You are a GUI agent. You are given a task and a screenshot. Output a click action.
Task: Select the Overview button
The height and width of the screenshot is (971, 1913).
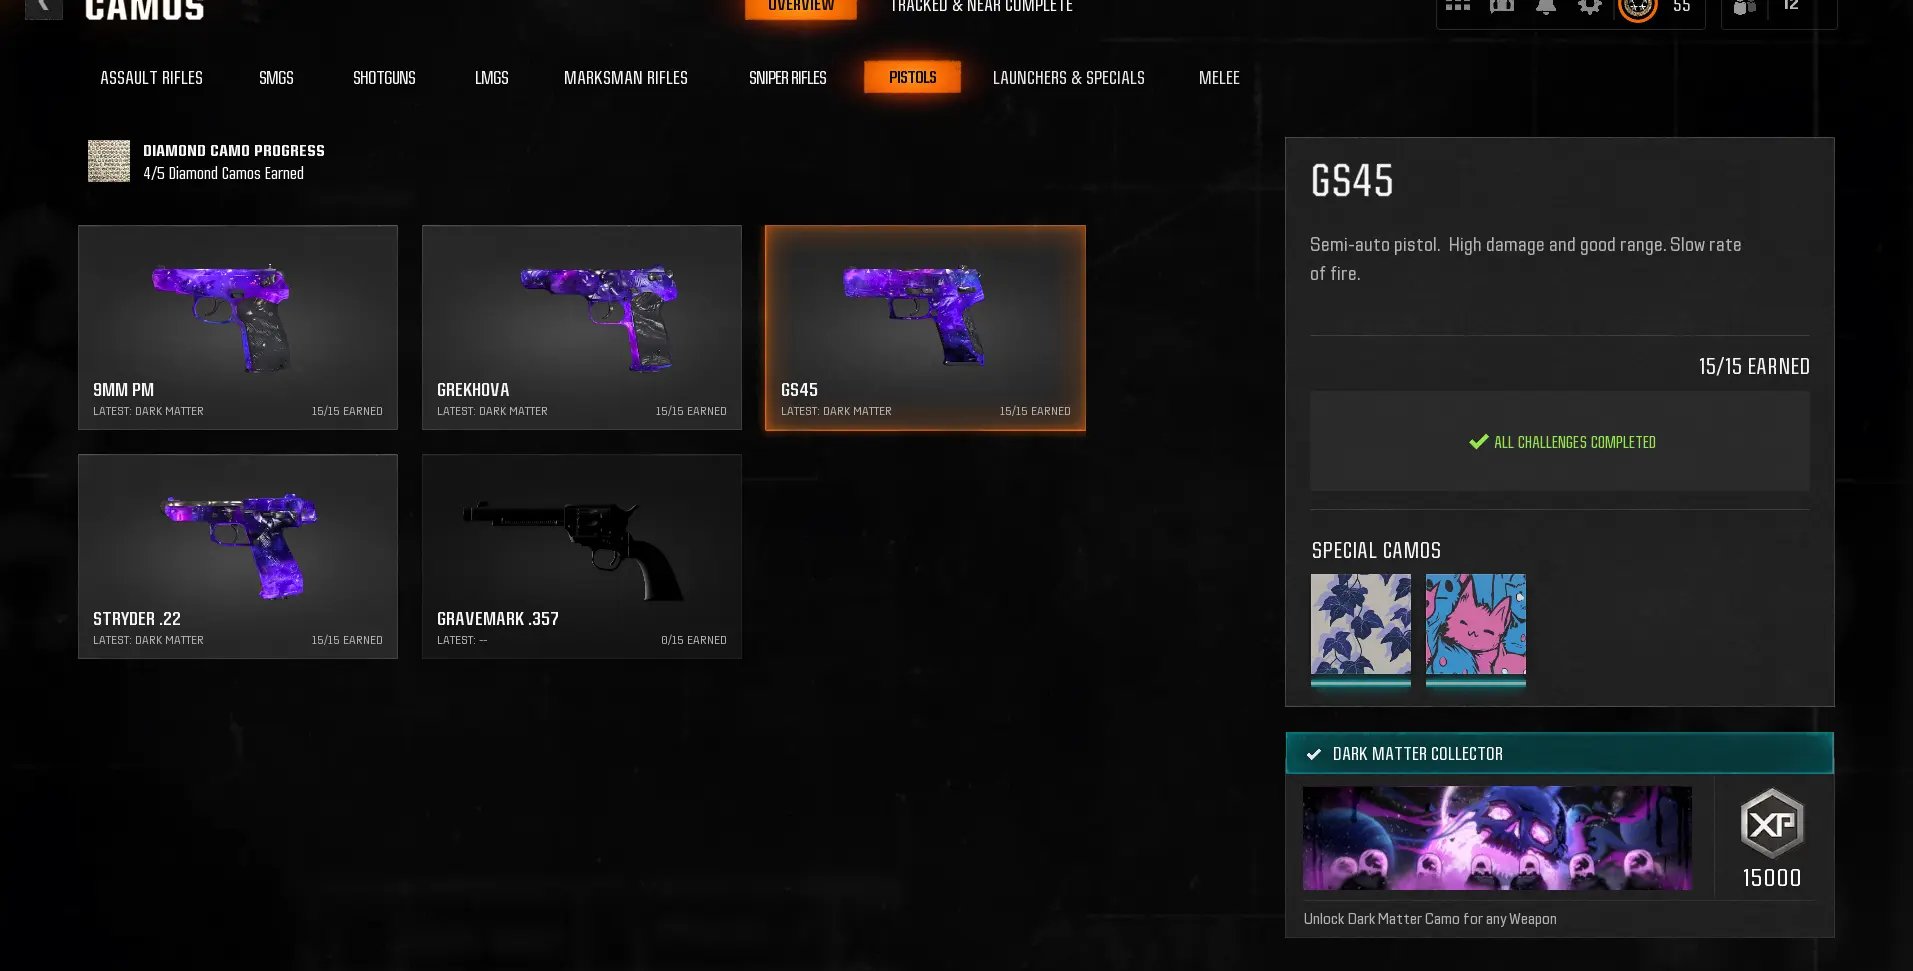tap(801, 8)
